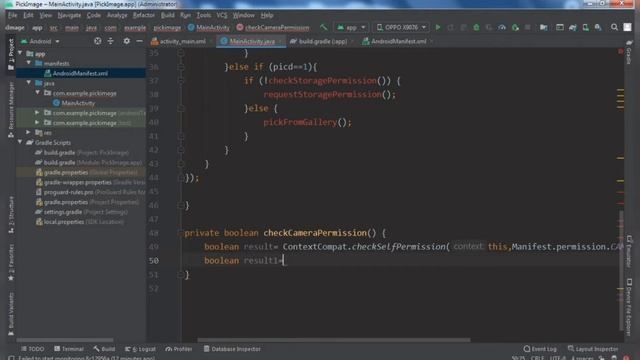Image resolution: width=640 pixels, height=360 pixels.
Task: Open the Logcat tool window
Action: point(140,349)
